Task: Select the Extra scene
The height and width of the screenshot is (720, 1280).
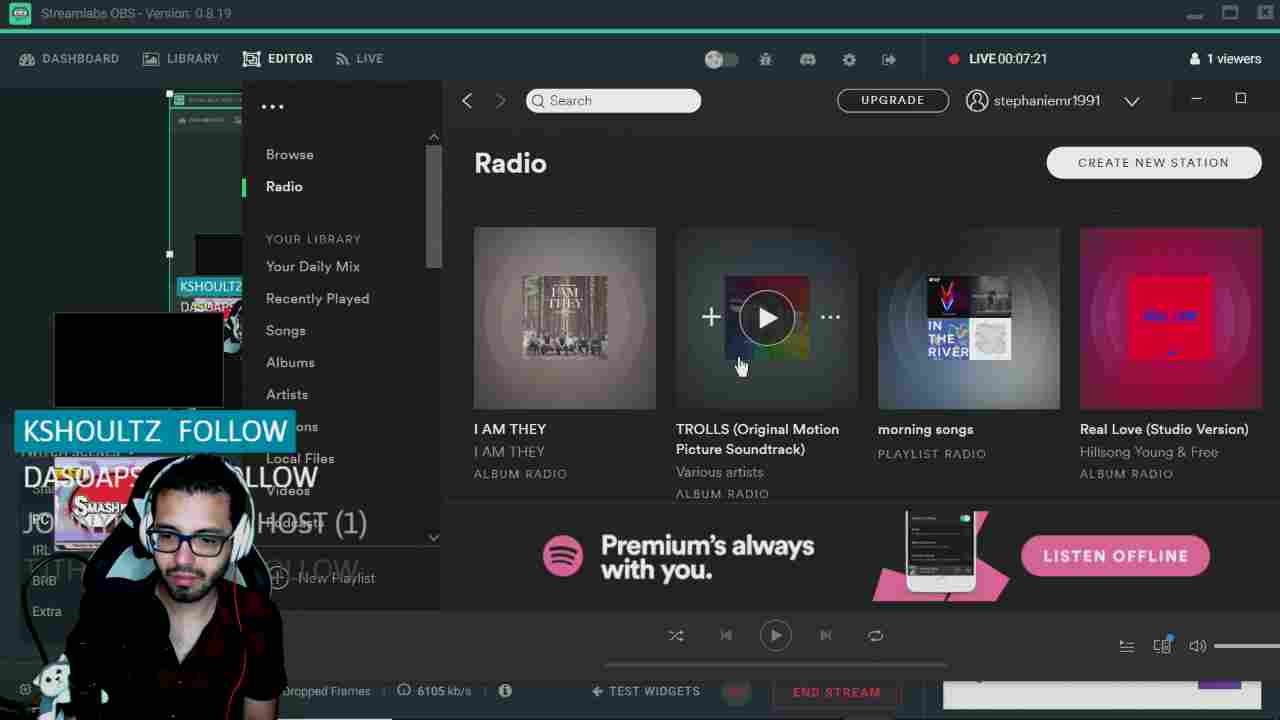Action: coord(46,611)
